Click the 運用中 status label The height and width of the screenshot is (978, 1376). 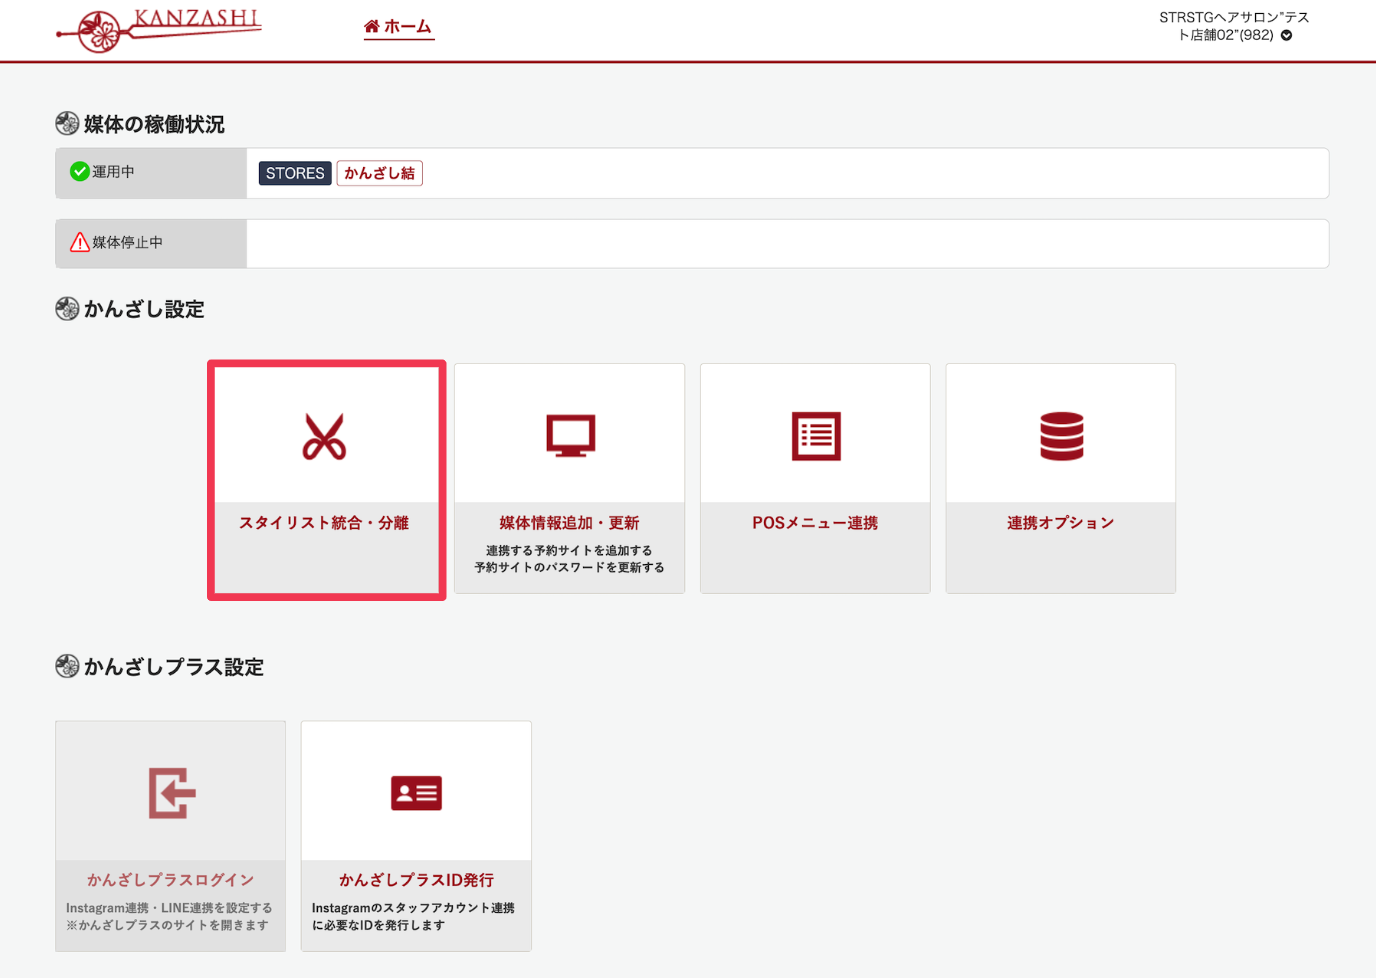(113, 172)
